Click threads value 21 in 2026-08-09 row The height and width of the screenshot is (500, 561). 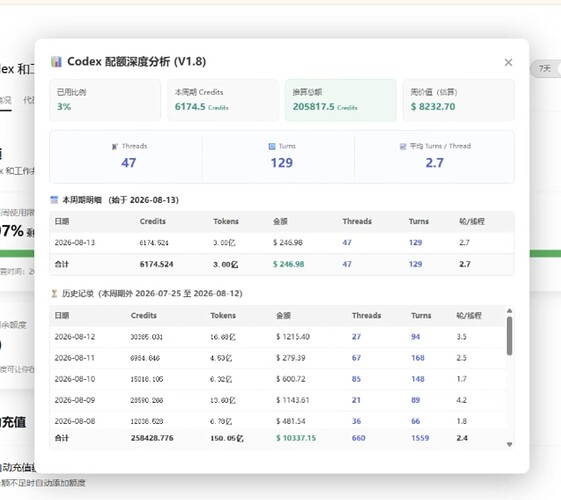pos(356,400)
